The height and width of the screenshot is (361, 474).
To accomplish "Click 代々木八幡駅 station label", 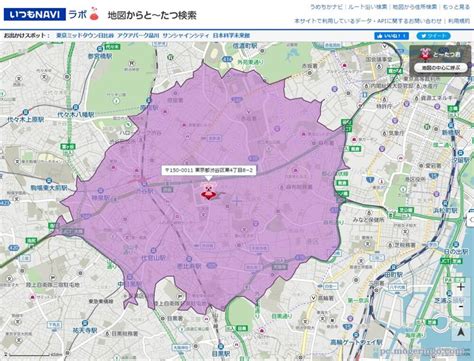I will [76, 114].
